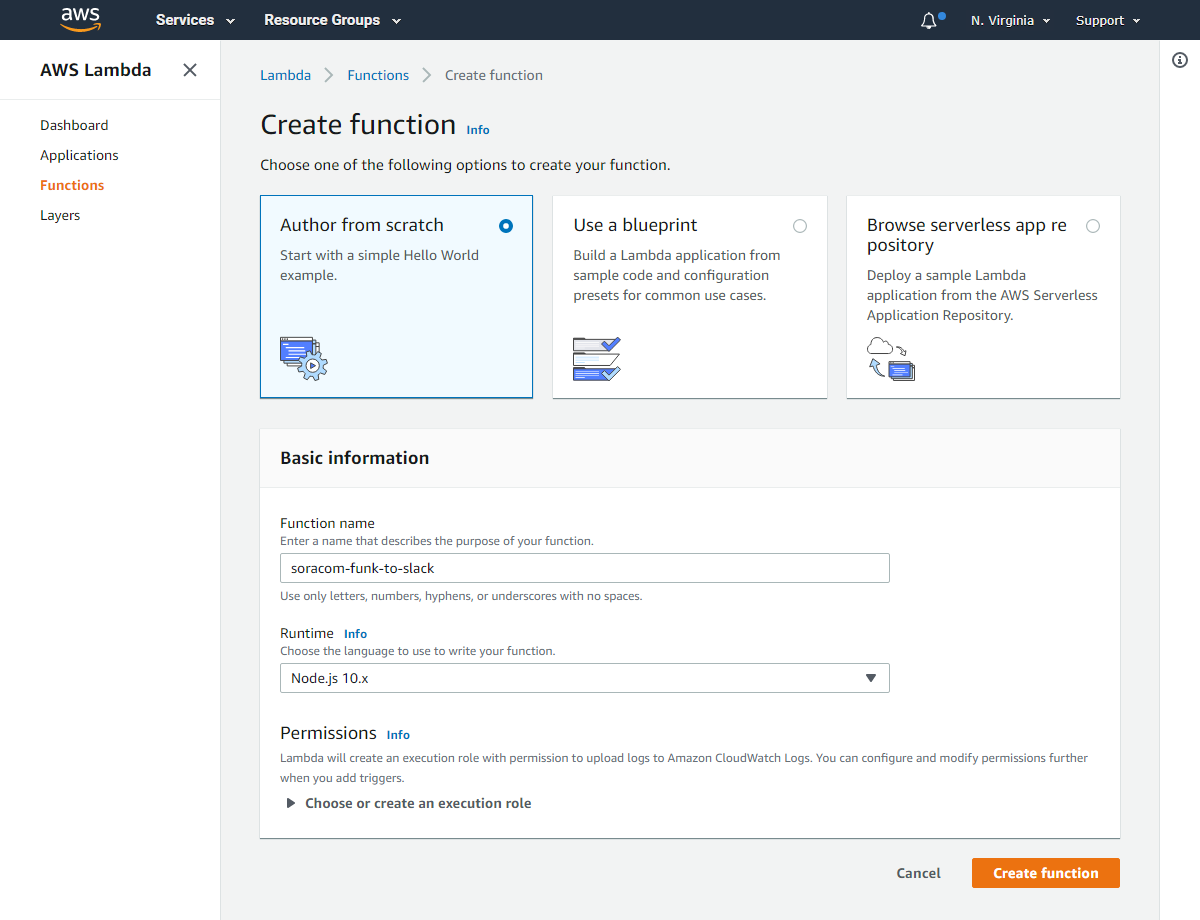The width and height of the screenshot is (1200, 920).
Task: Select Browse serverless app repository radio
Action: pyautogui.click(x=1093, y=226)
